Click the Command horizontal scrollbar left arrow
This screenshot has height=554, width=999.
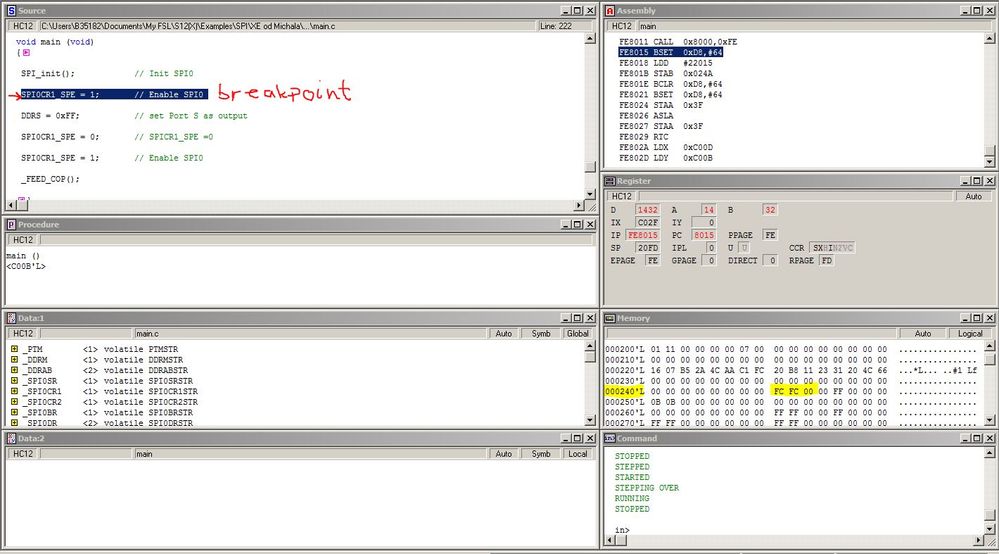(610, 541)
